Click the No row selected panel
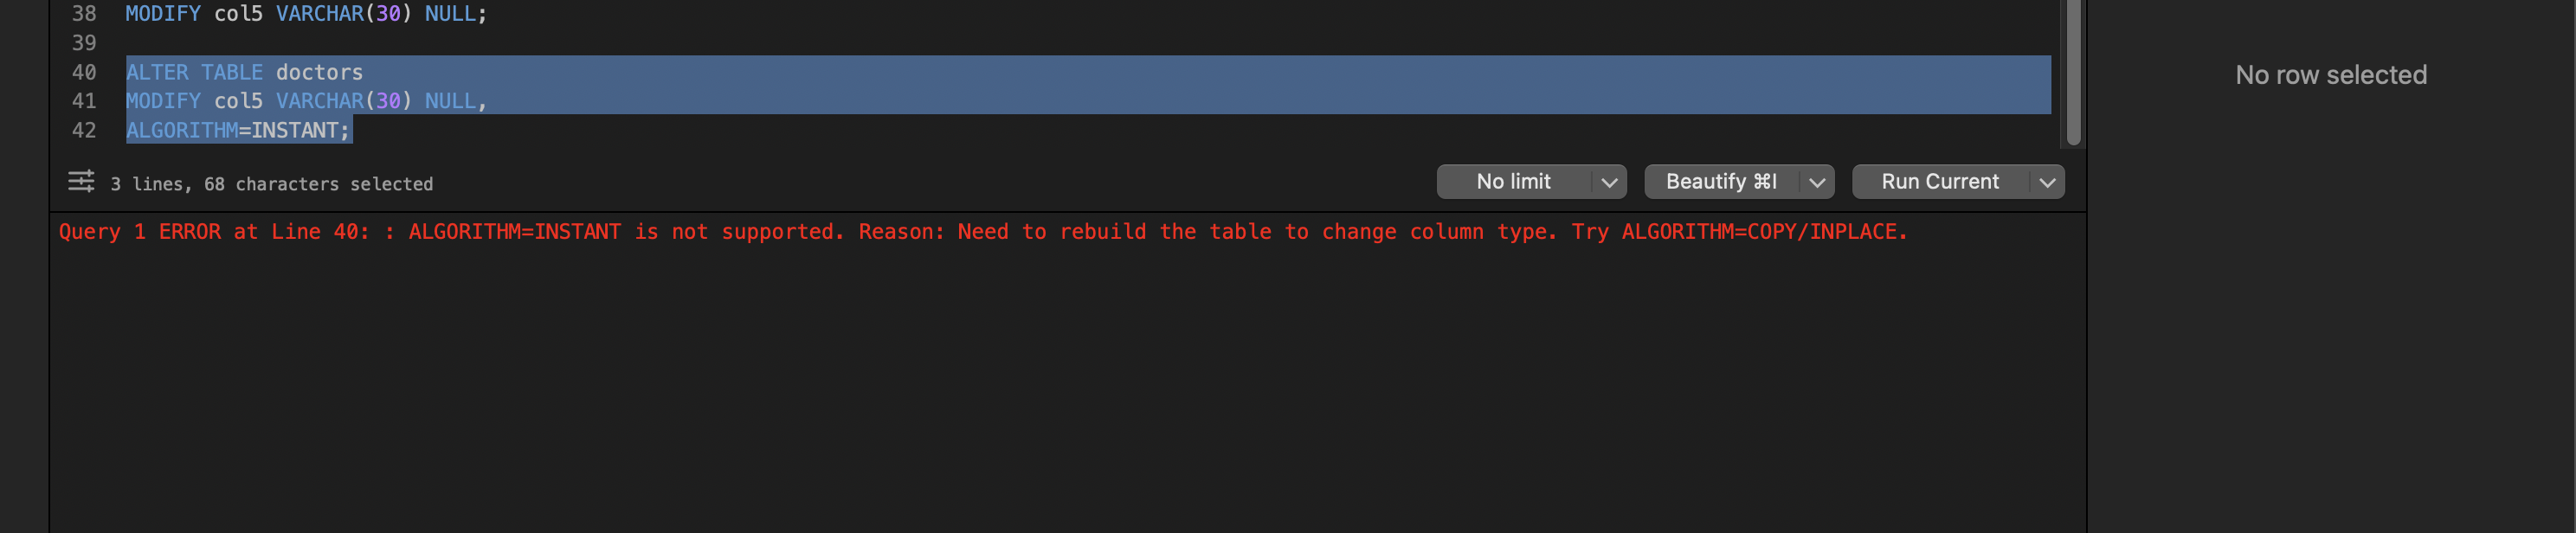The height and width of the screenshot is (533, 2576). click(x=2330, y=75)
